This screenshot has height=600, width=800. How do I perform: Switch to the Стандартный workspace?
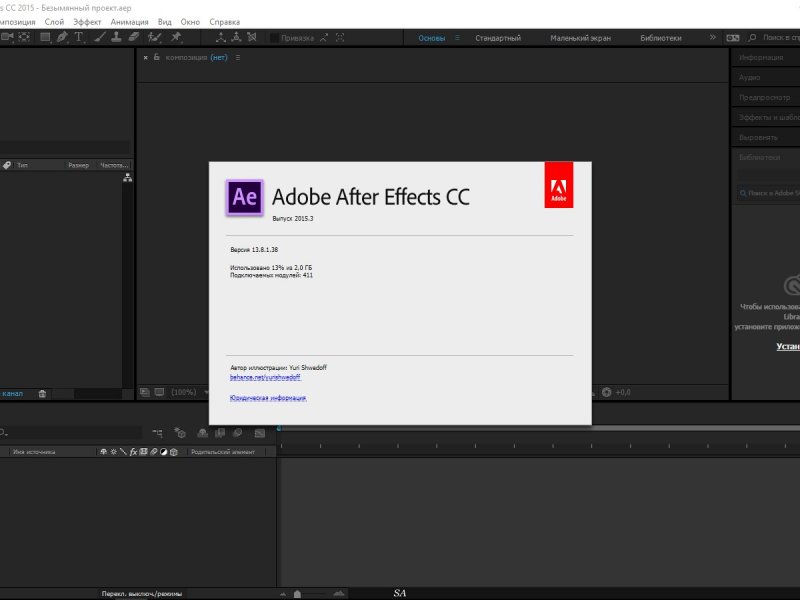[x=498, y=38]
